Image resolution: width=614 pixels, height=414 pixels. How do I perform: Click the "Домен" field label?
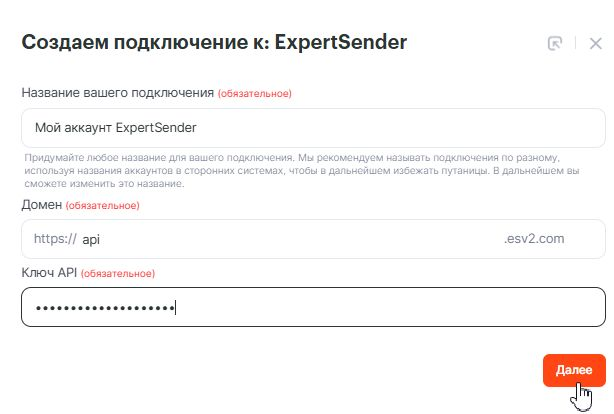(41, 205)
